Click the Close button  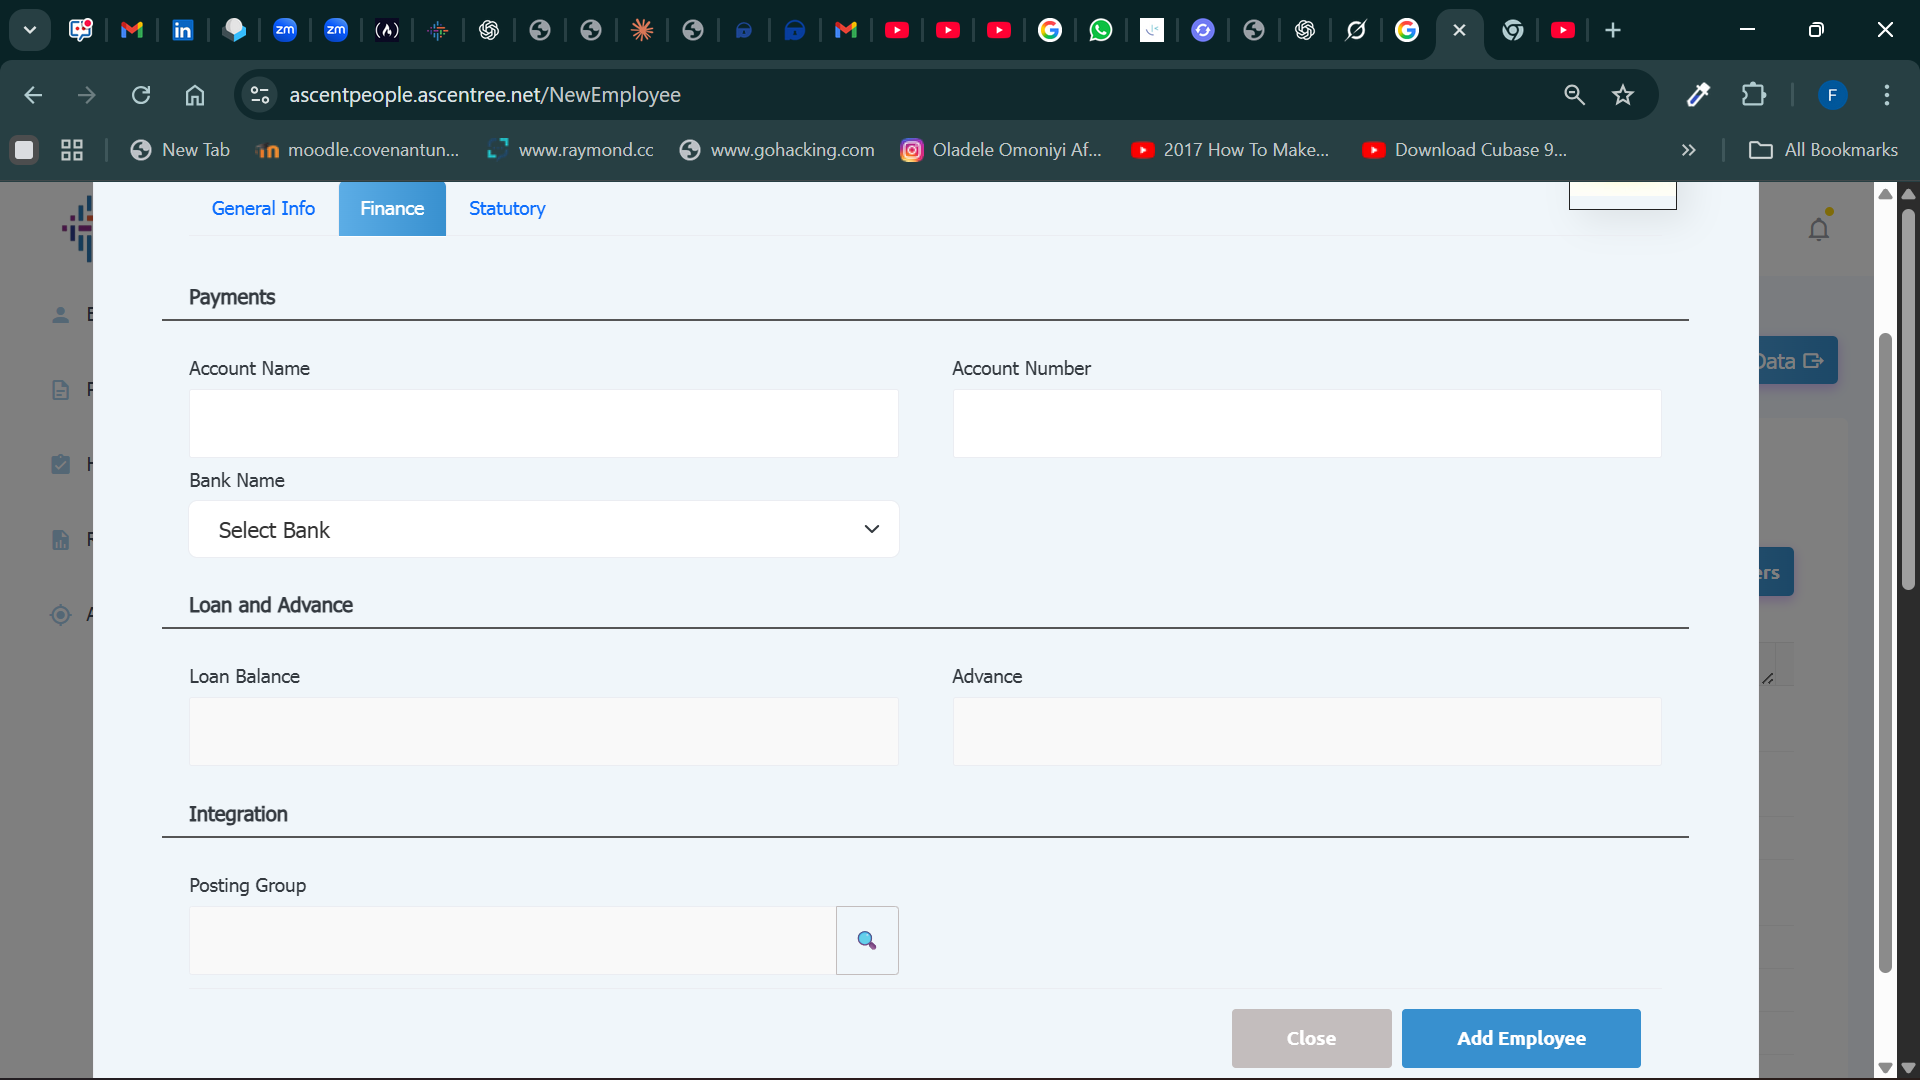(1311, 1038)
